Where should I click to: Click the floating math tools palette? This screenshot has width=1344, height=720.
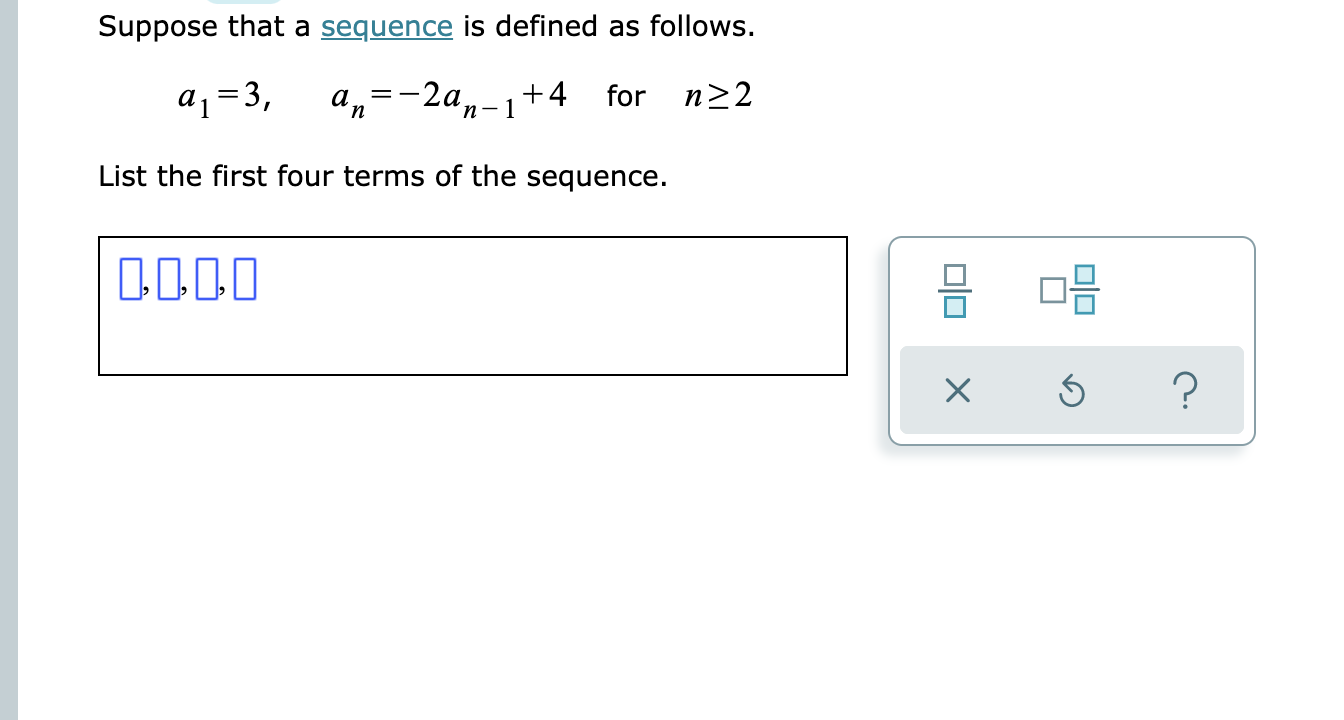[1071, 340]
